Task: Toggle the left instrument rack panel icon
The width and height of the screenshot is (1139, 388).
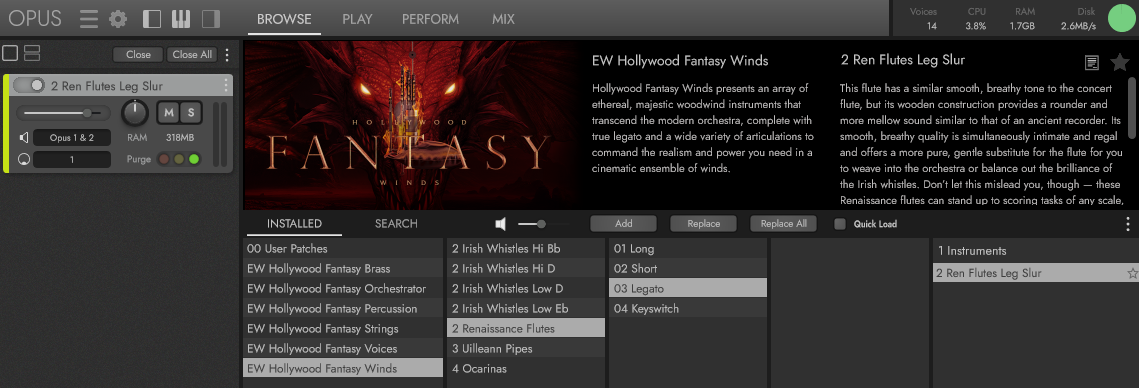Action: coord(152,19)
